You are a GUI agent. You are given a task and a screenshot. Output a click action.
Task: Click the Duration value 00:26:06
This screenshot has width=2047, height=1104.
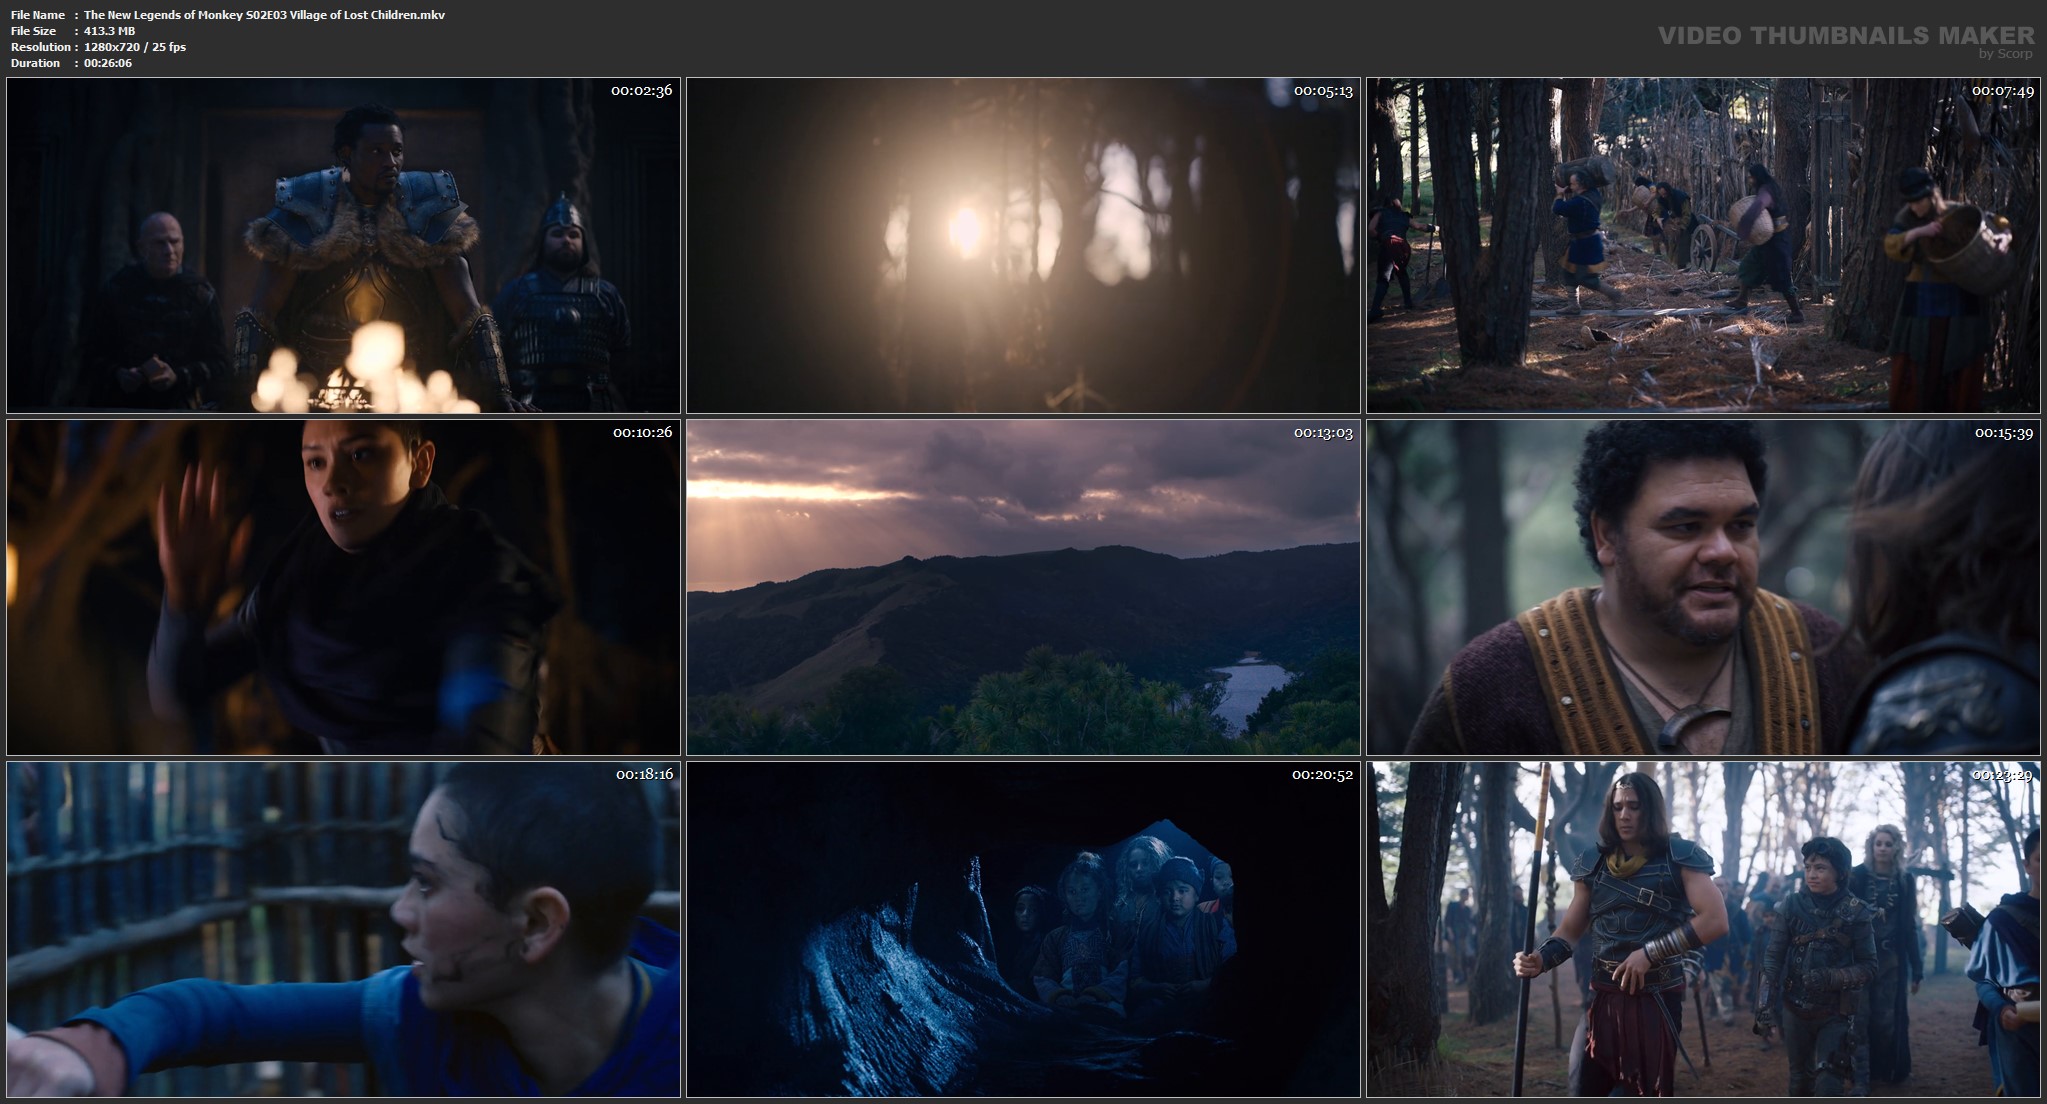pyautogui.click(x=108, y=63)
